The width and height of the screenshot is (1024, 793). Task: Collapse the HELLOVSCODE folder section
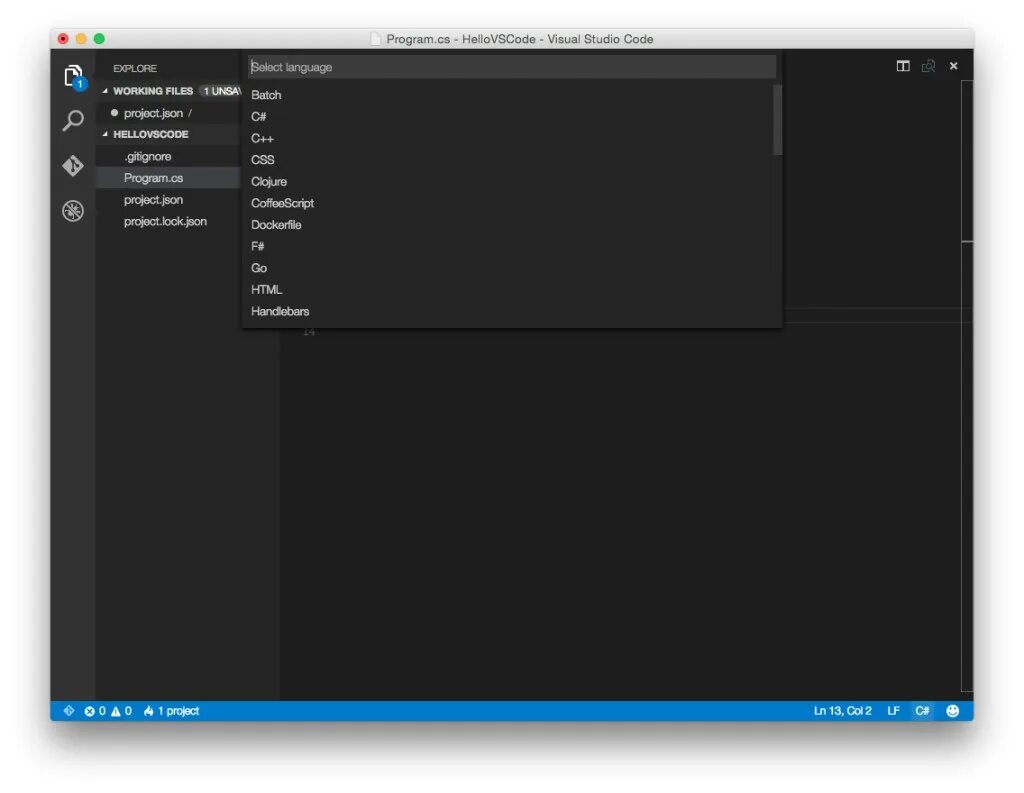pos(105,134)
